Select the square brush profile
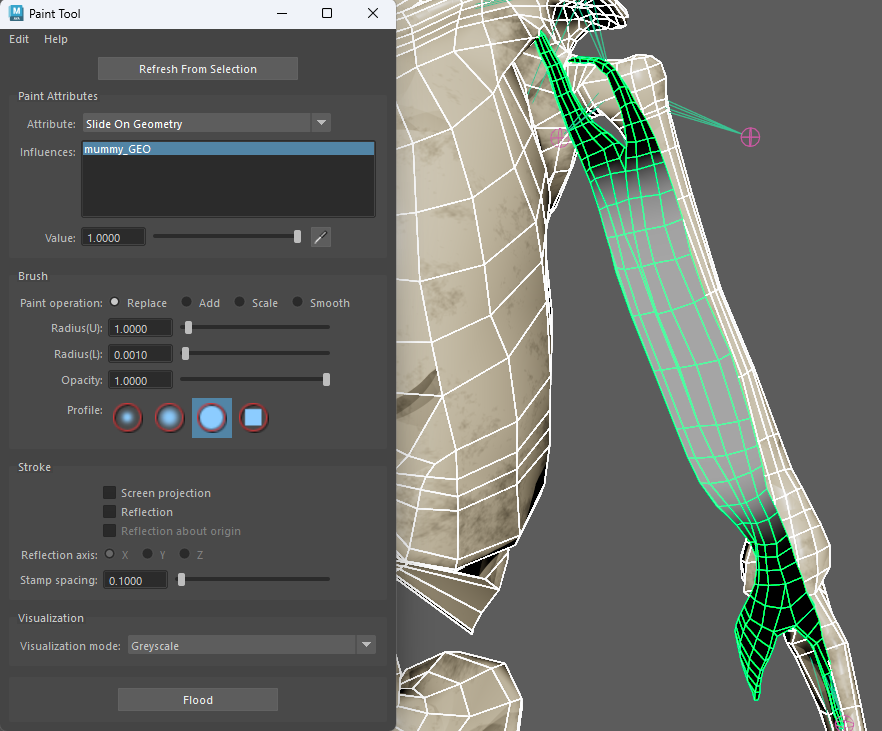Image resolution: width=882 pixels, height=731 pixels. pos(254,417)
